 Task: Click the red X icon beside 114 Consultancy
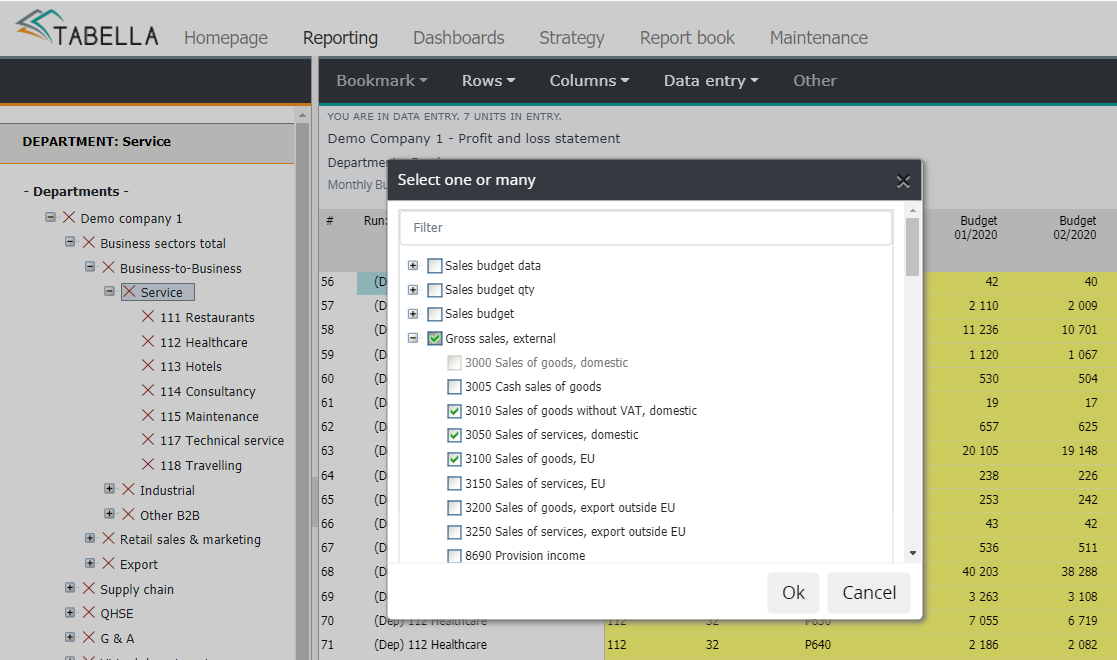point(148,391)
